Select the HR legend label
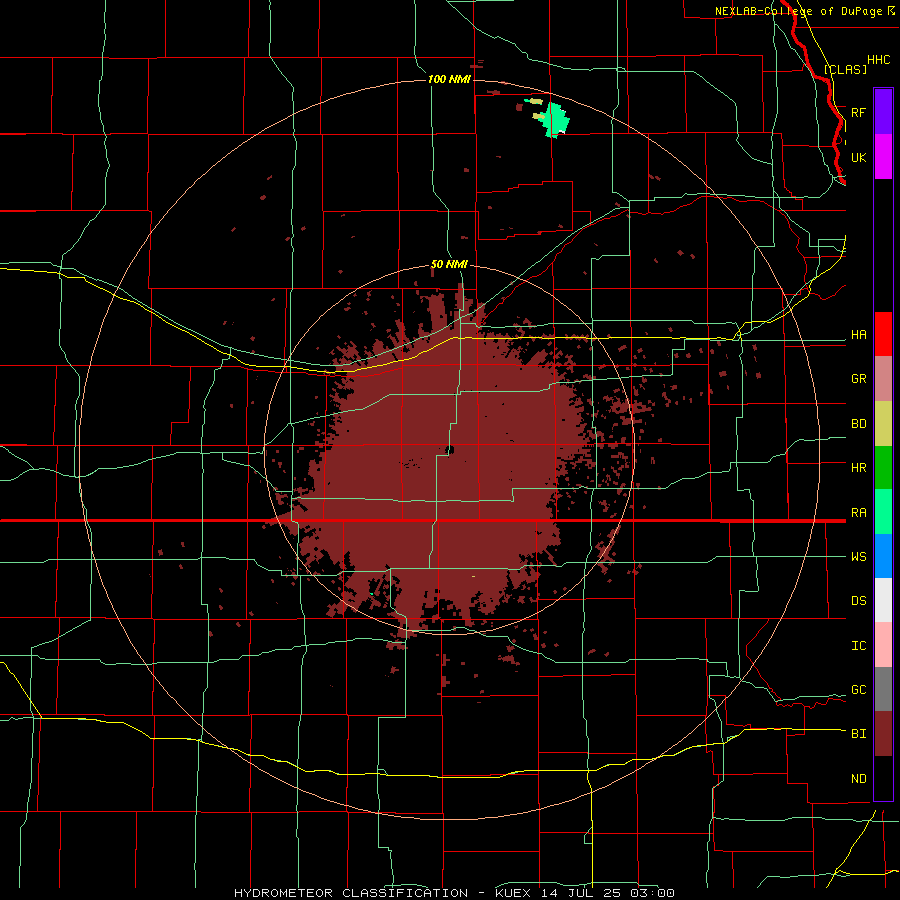 (x=858, y=468)
